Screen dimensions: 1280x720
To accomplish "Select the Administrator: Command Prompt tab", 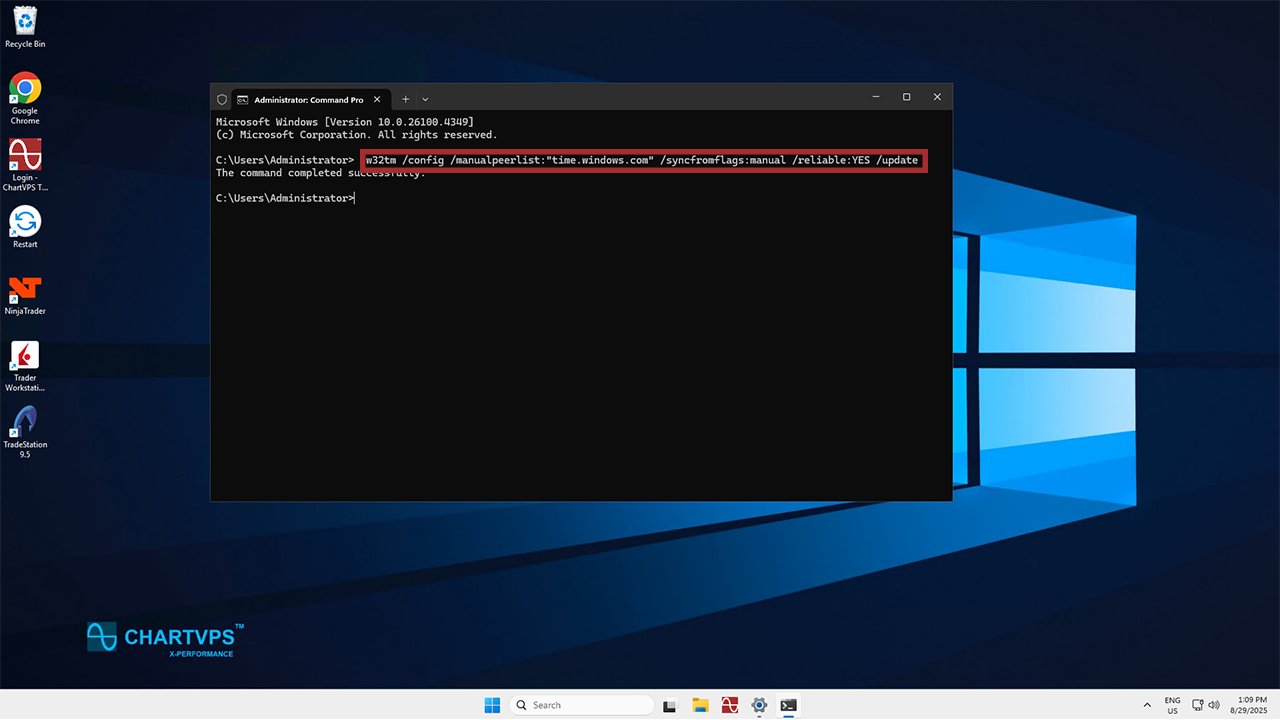I will (300, 99).
